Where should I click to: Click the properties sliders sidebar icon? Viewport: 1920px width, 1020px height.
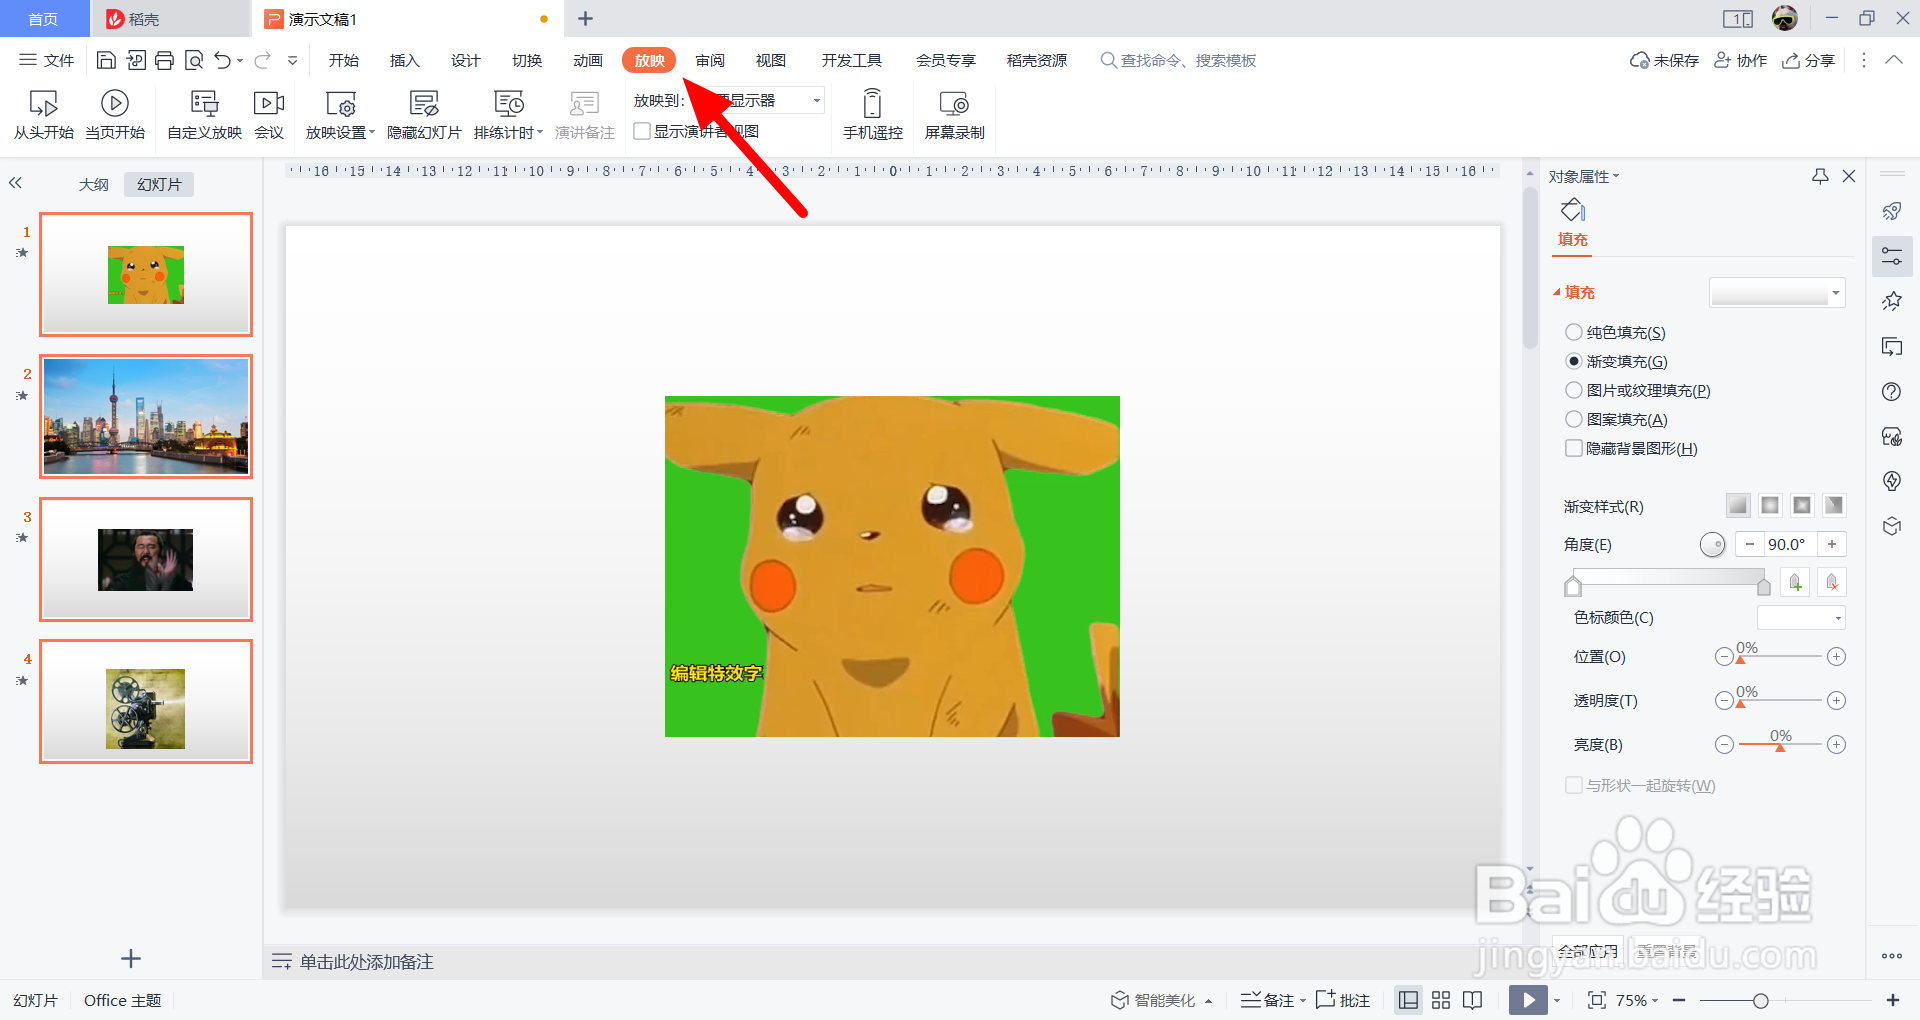pos(1892,256)
